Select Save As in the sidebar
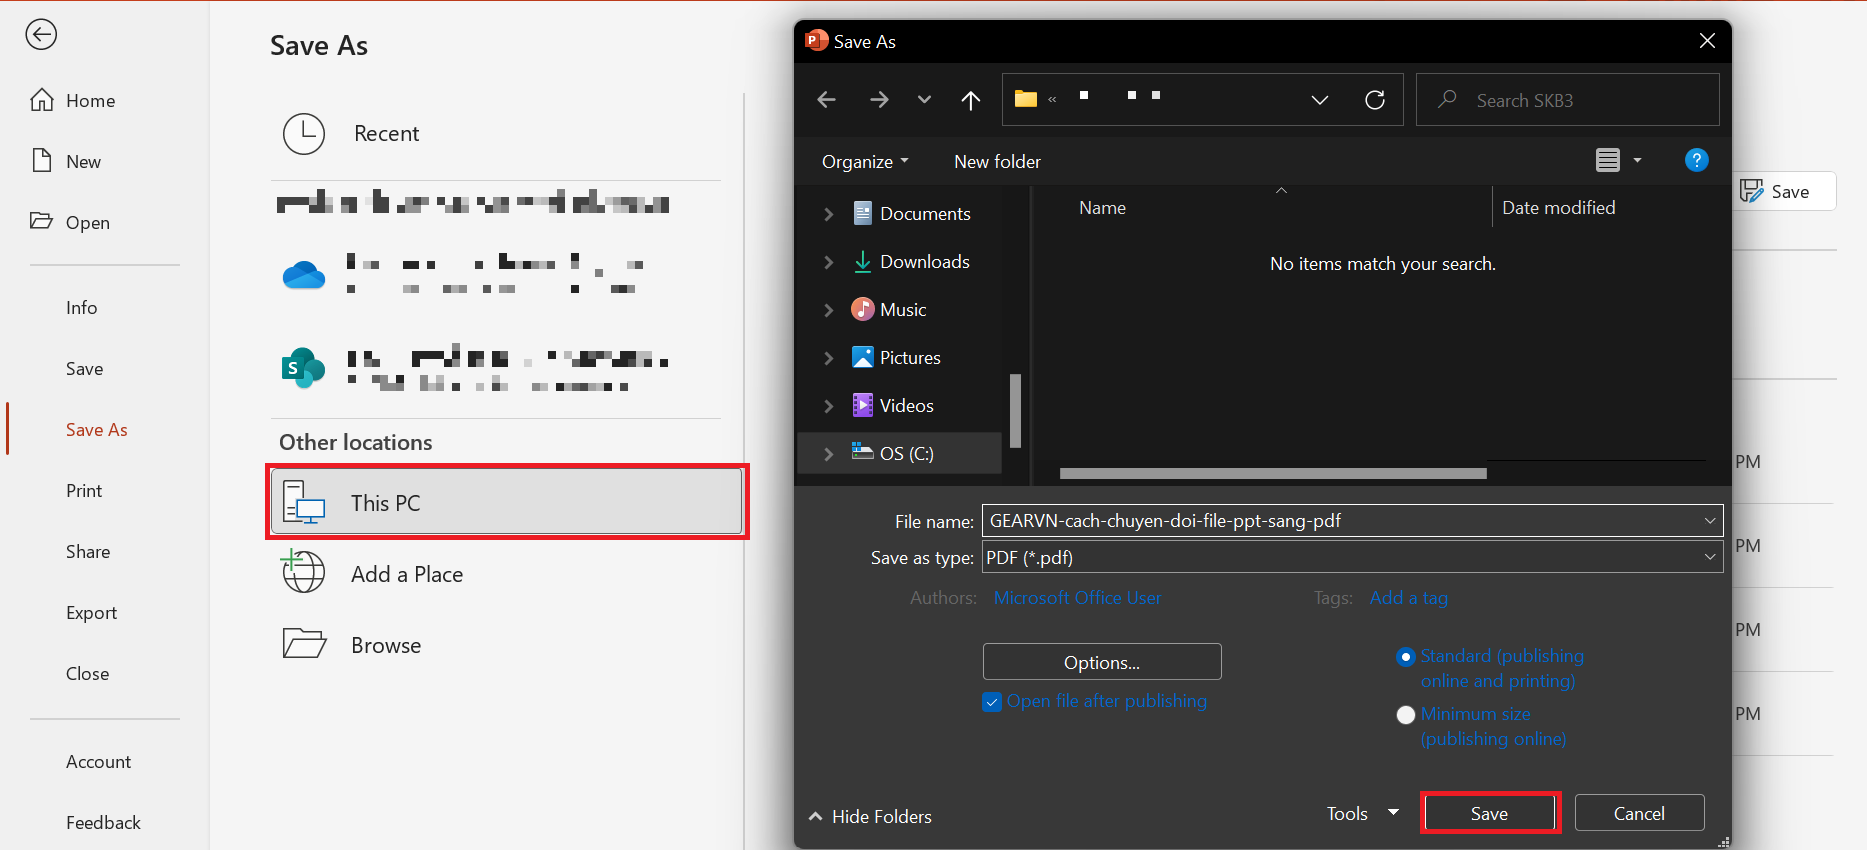Viewport: 1867px width, 850px height. pyautogui.click(x=97, y=430)
